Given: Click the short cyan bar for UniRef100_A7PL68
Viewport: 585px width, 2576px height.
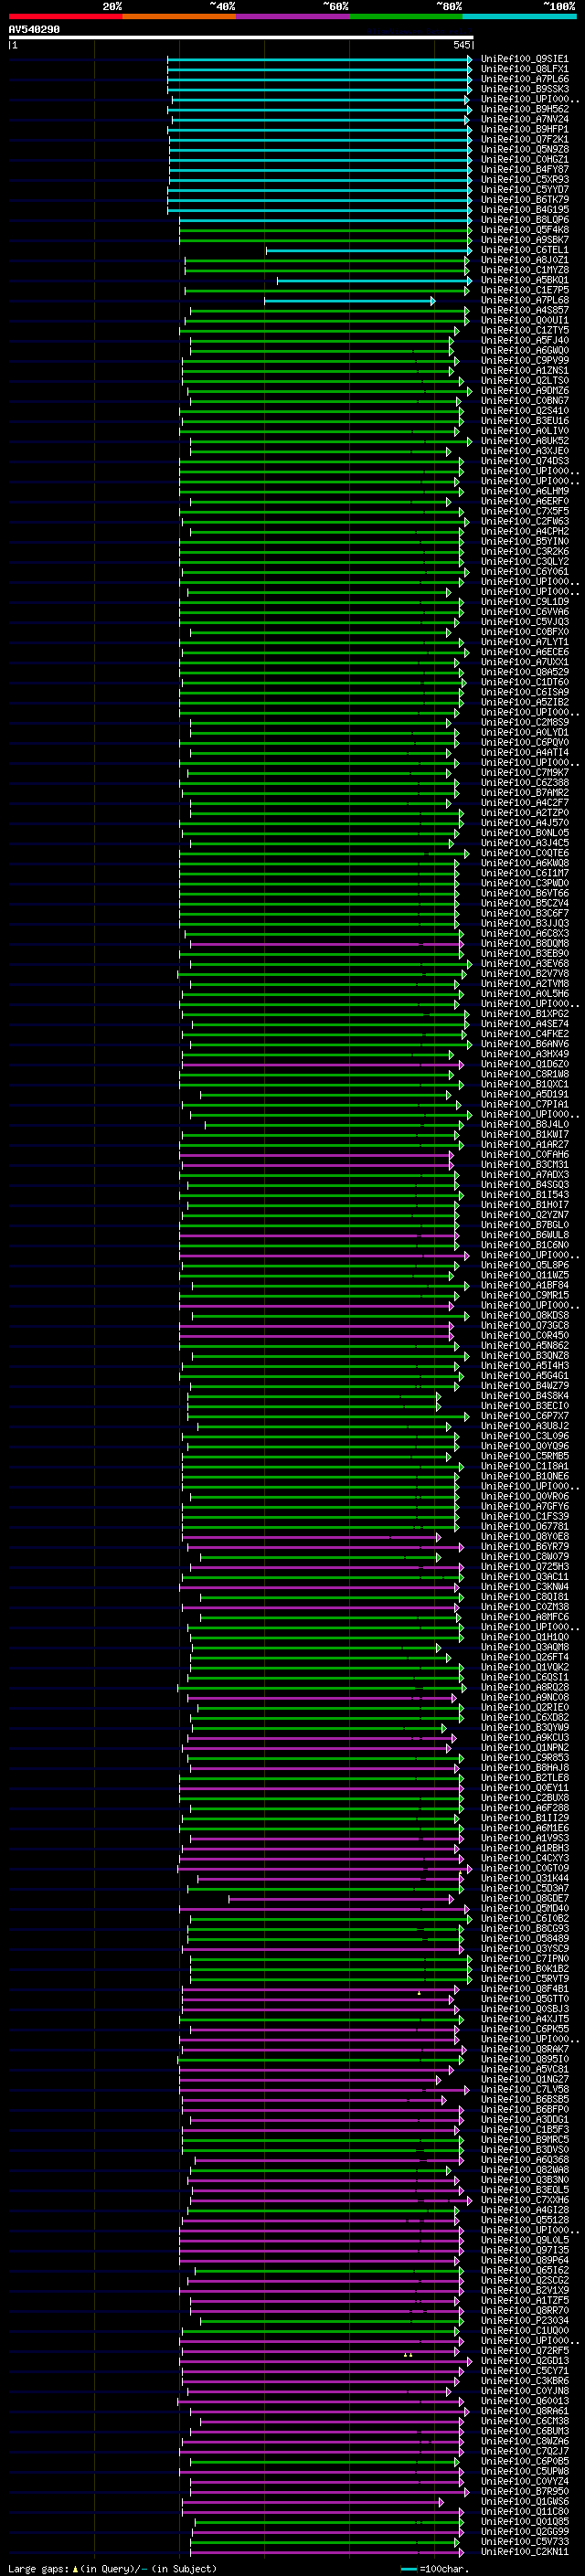Looking at the screenshot, I should [x=349, y=301].
